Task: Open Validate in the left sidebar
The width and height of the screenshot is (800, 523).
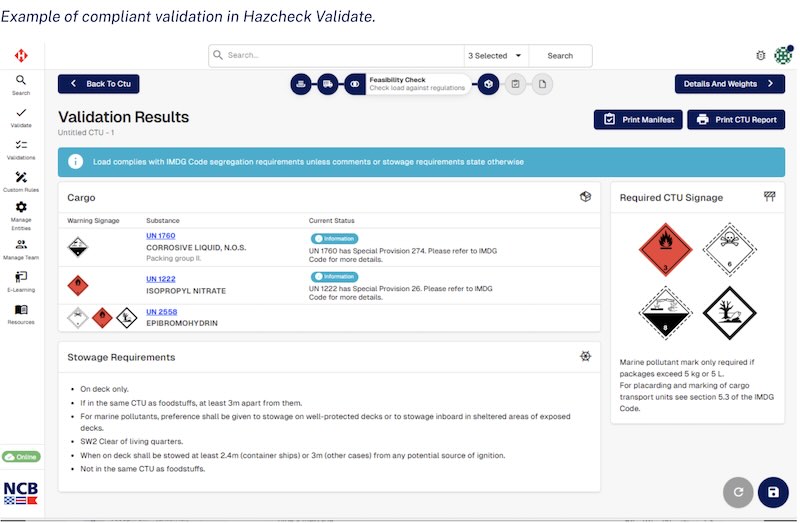Action: pyautogui.click(x=21, y=117)
